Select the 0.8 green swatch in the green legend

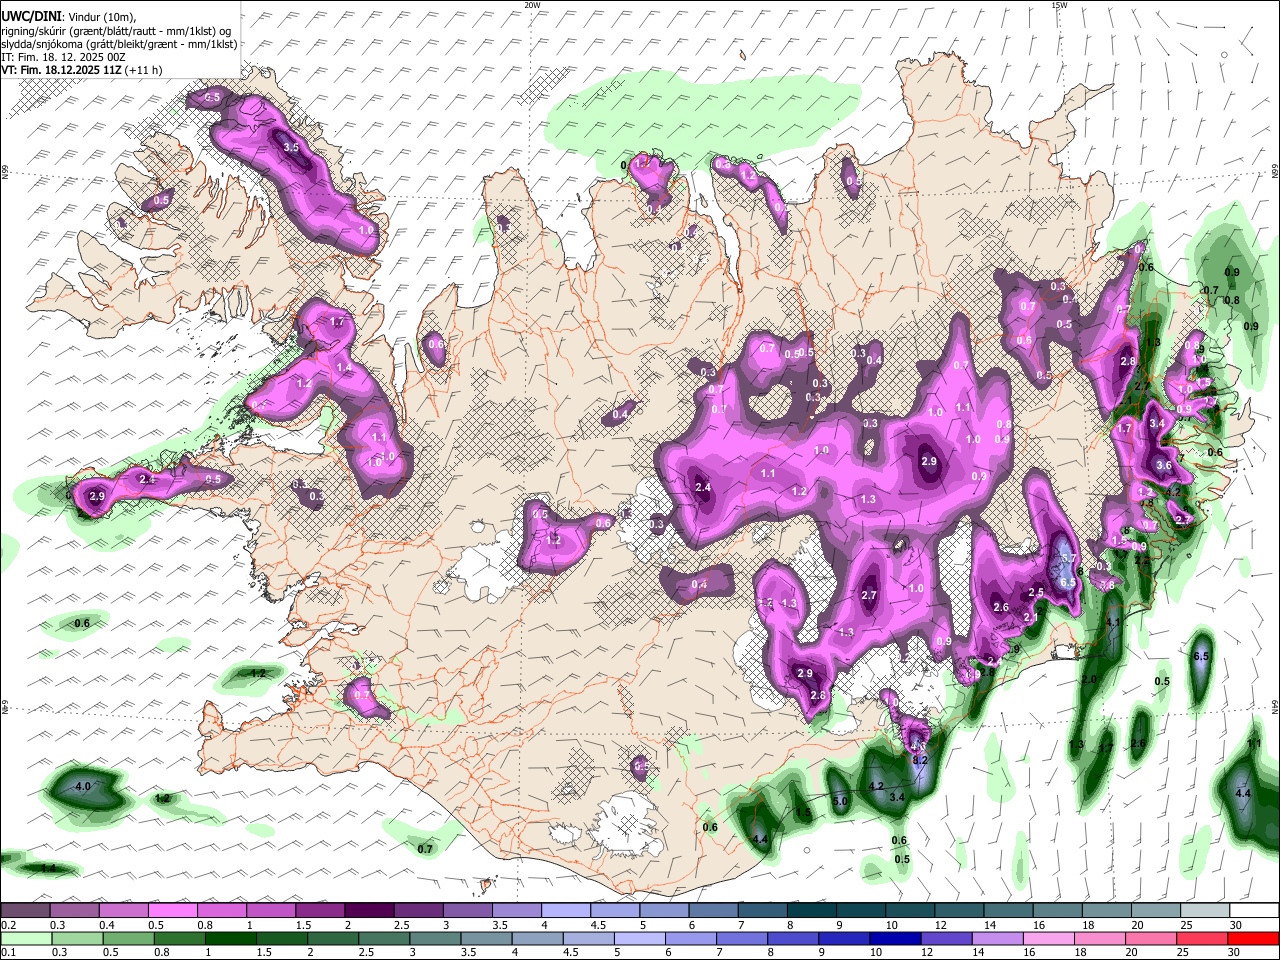click(x=179, y=938)
